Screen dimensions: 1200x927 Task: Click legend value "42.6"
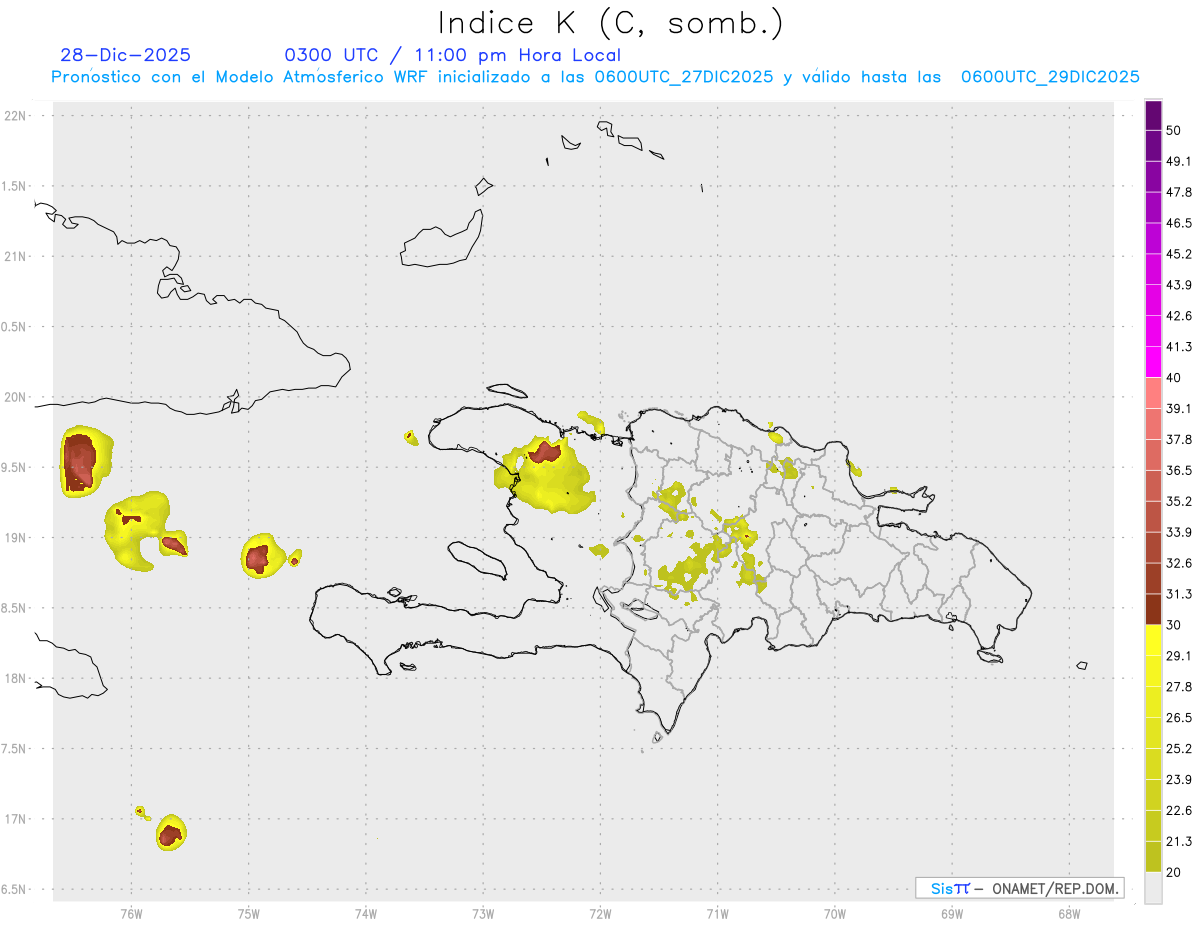(x=1178, y=316)
